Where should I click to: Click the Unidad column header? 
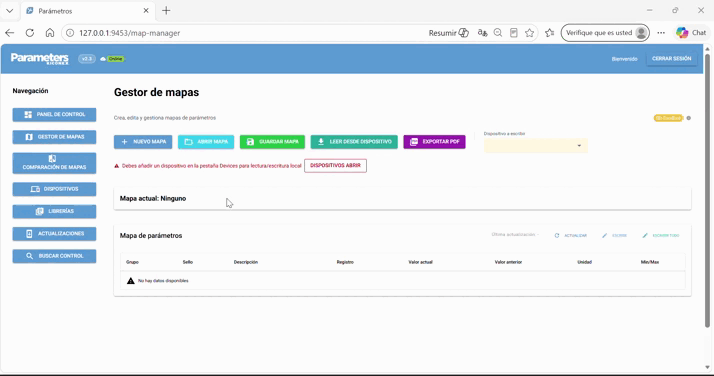pos(584,262)
